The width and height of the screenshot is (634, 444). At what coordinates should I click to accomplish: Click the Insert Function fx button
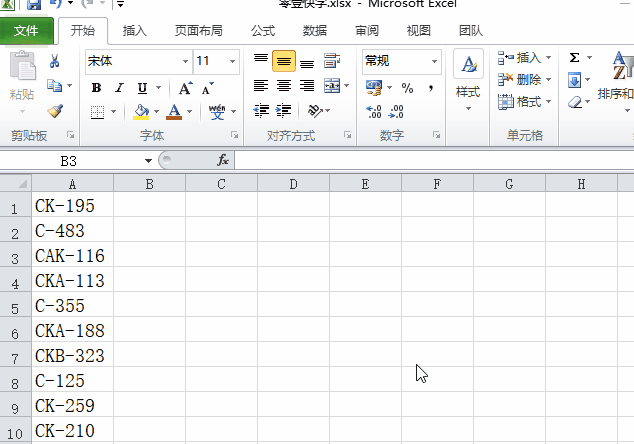click(x=223, y=160)
